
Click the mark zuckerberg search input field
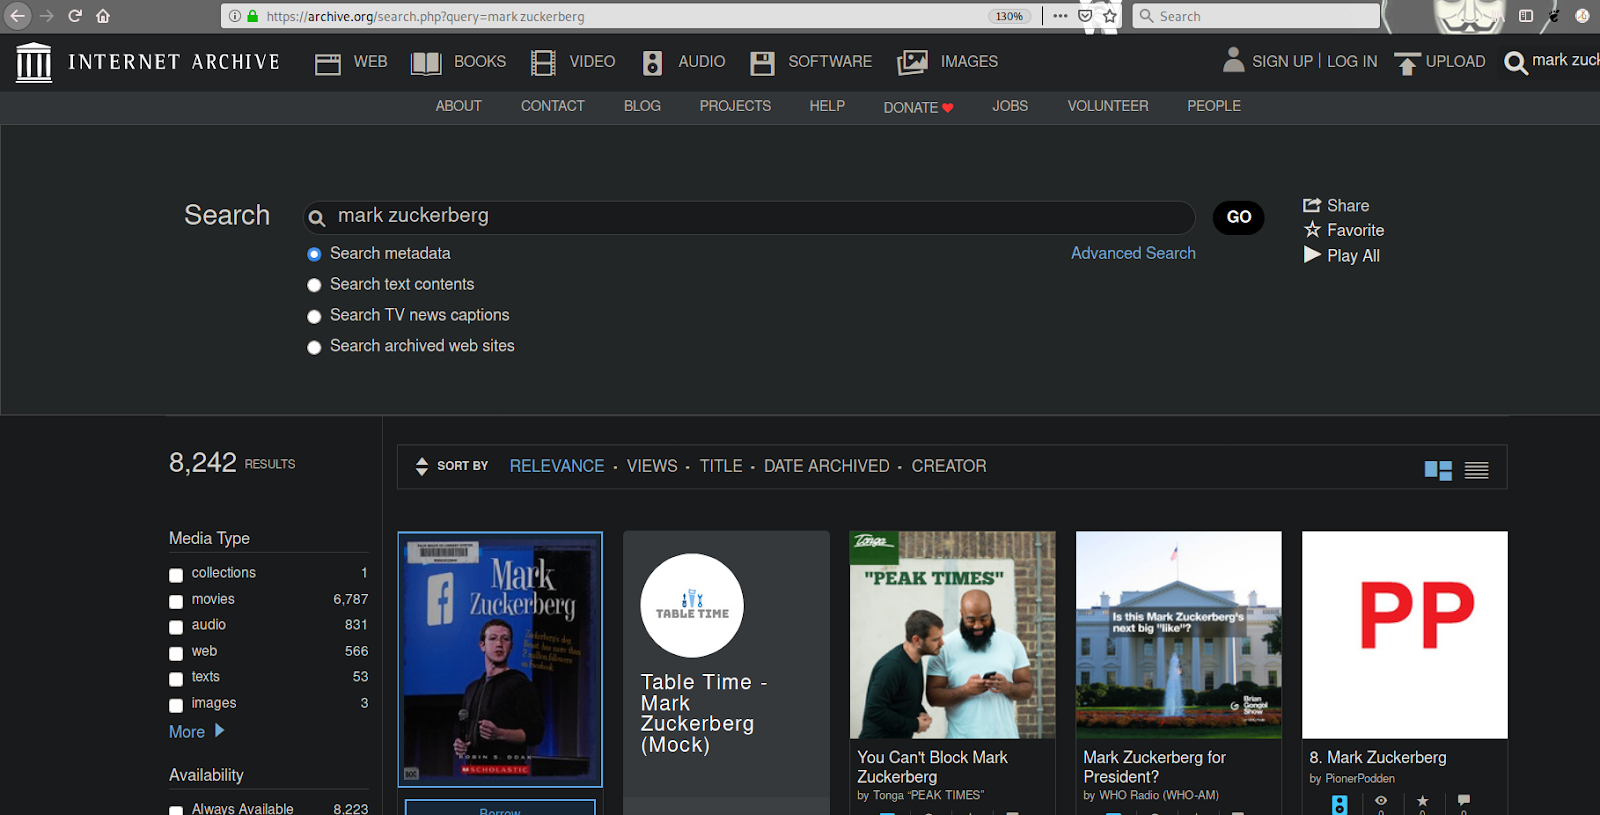(750, 217)
